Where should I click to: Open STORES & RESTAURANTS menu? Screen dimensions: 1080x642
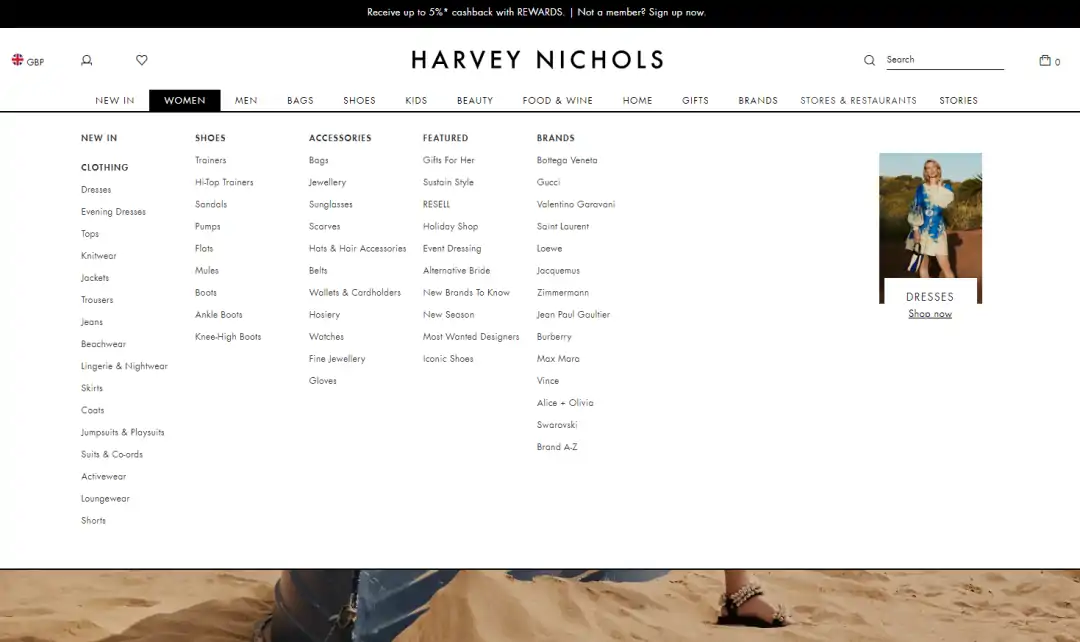click(x=858, y=101)
